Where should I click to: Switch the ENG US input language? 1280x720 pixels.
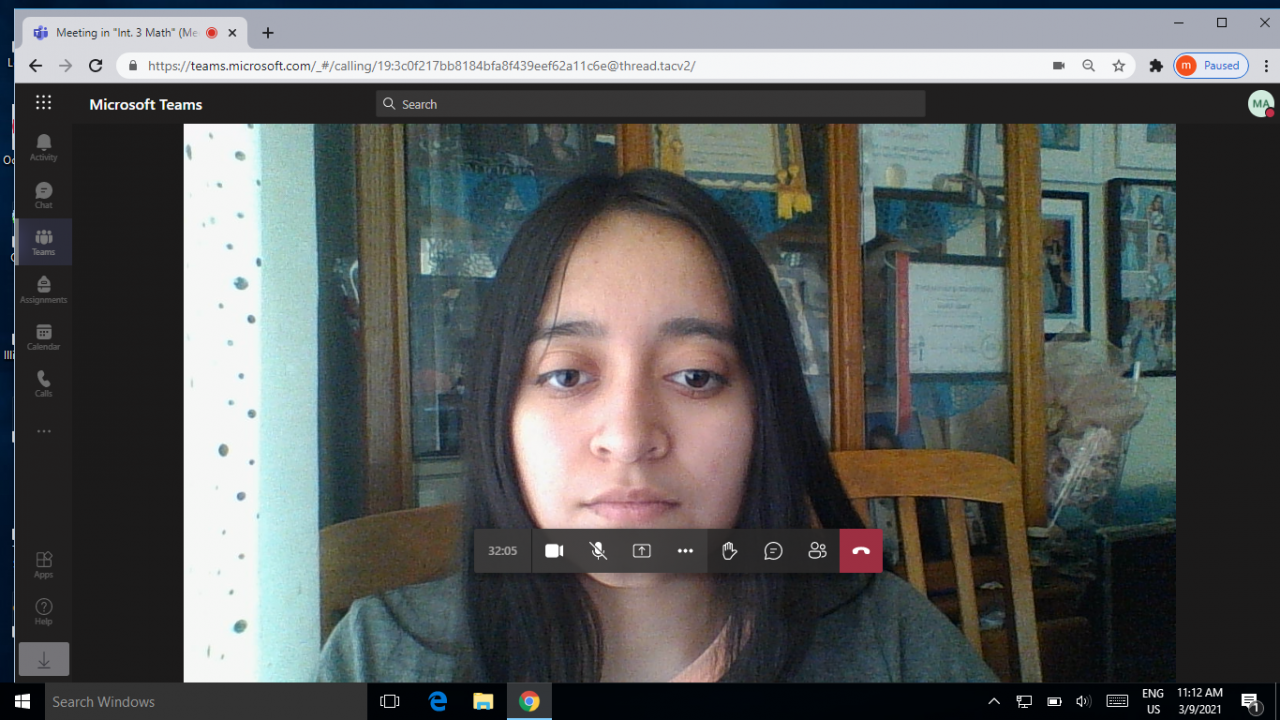point(1153,701)
